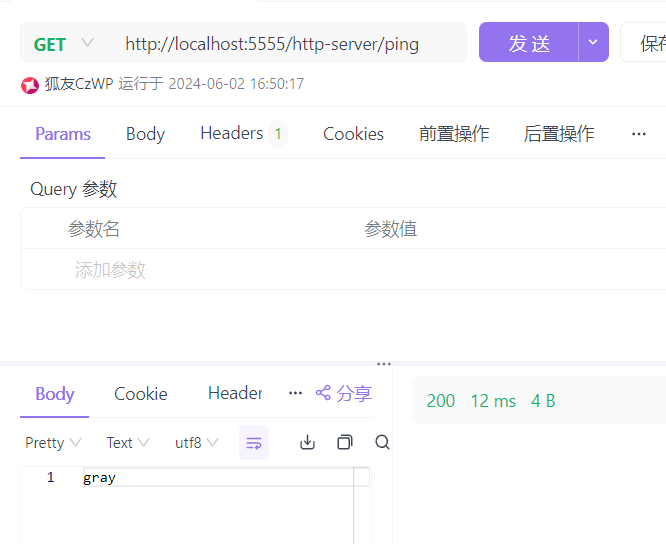Image resolution: width=666 pixels, height=544 pixels.
Task: Click the 参数名 column header
Action: click(93, 229)
